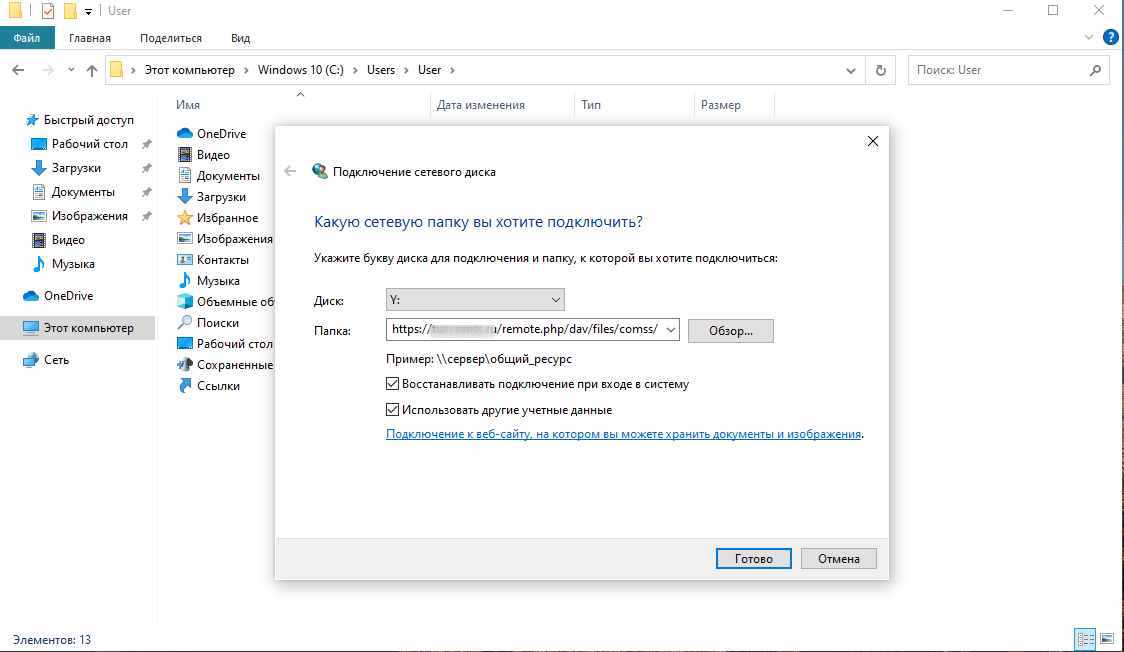Open the Explorer help question mark
Viewport: 1124px width, 652px height.
point(1110,37)
